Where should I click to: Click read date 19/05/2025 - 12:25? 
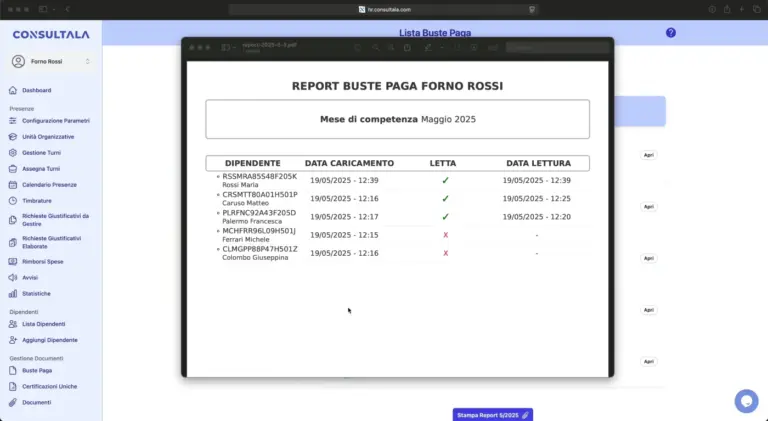click(x=536, y=199)
